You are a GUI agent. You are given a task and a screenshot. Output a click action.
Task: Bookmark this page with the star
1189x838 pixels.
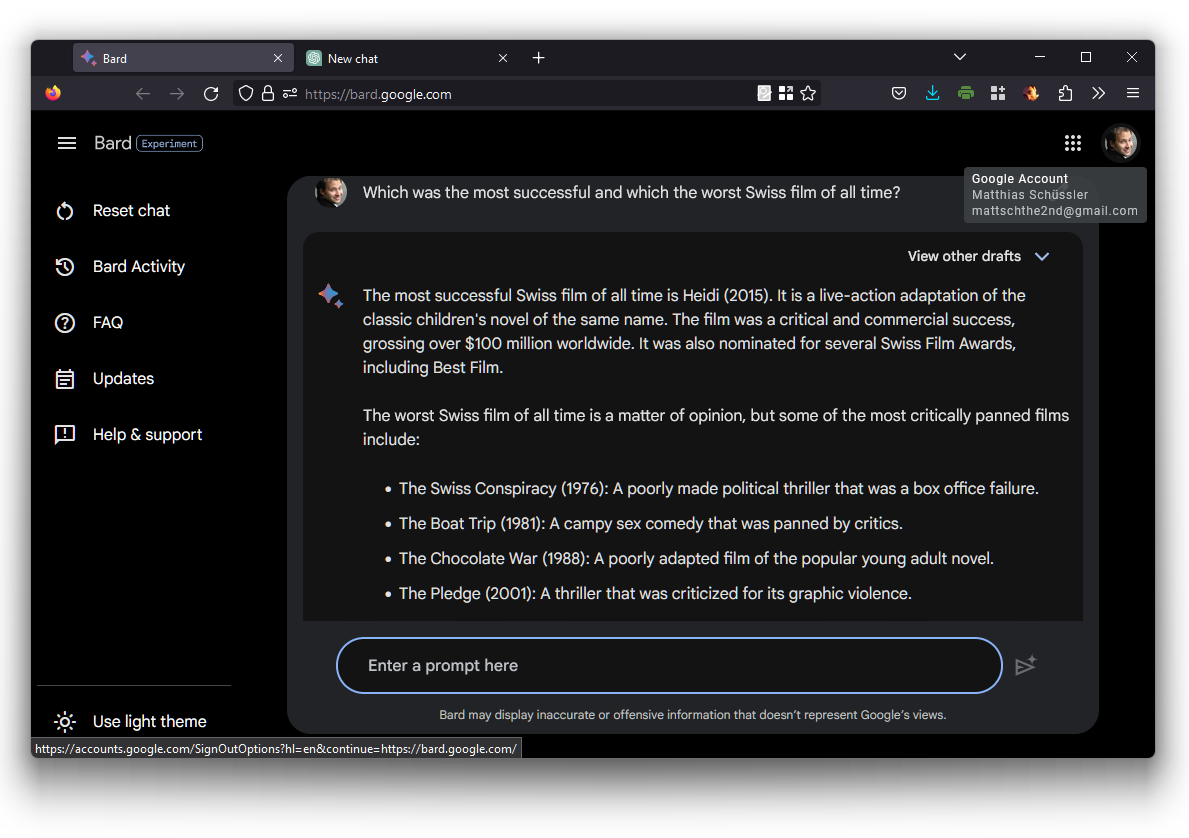pyautogui.click(x=808, y=93)
